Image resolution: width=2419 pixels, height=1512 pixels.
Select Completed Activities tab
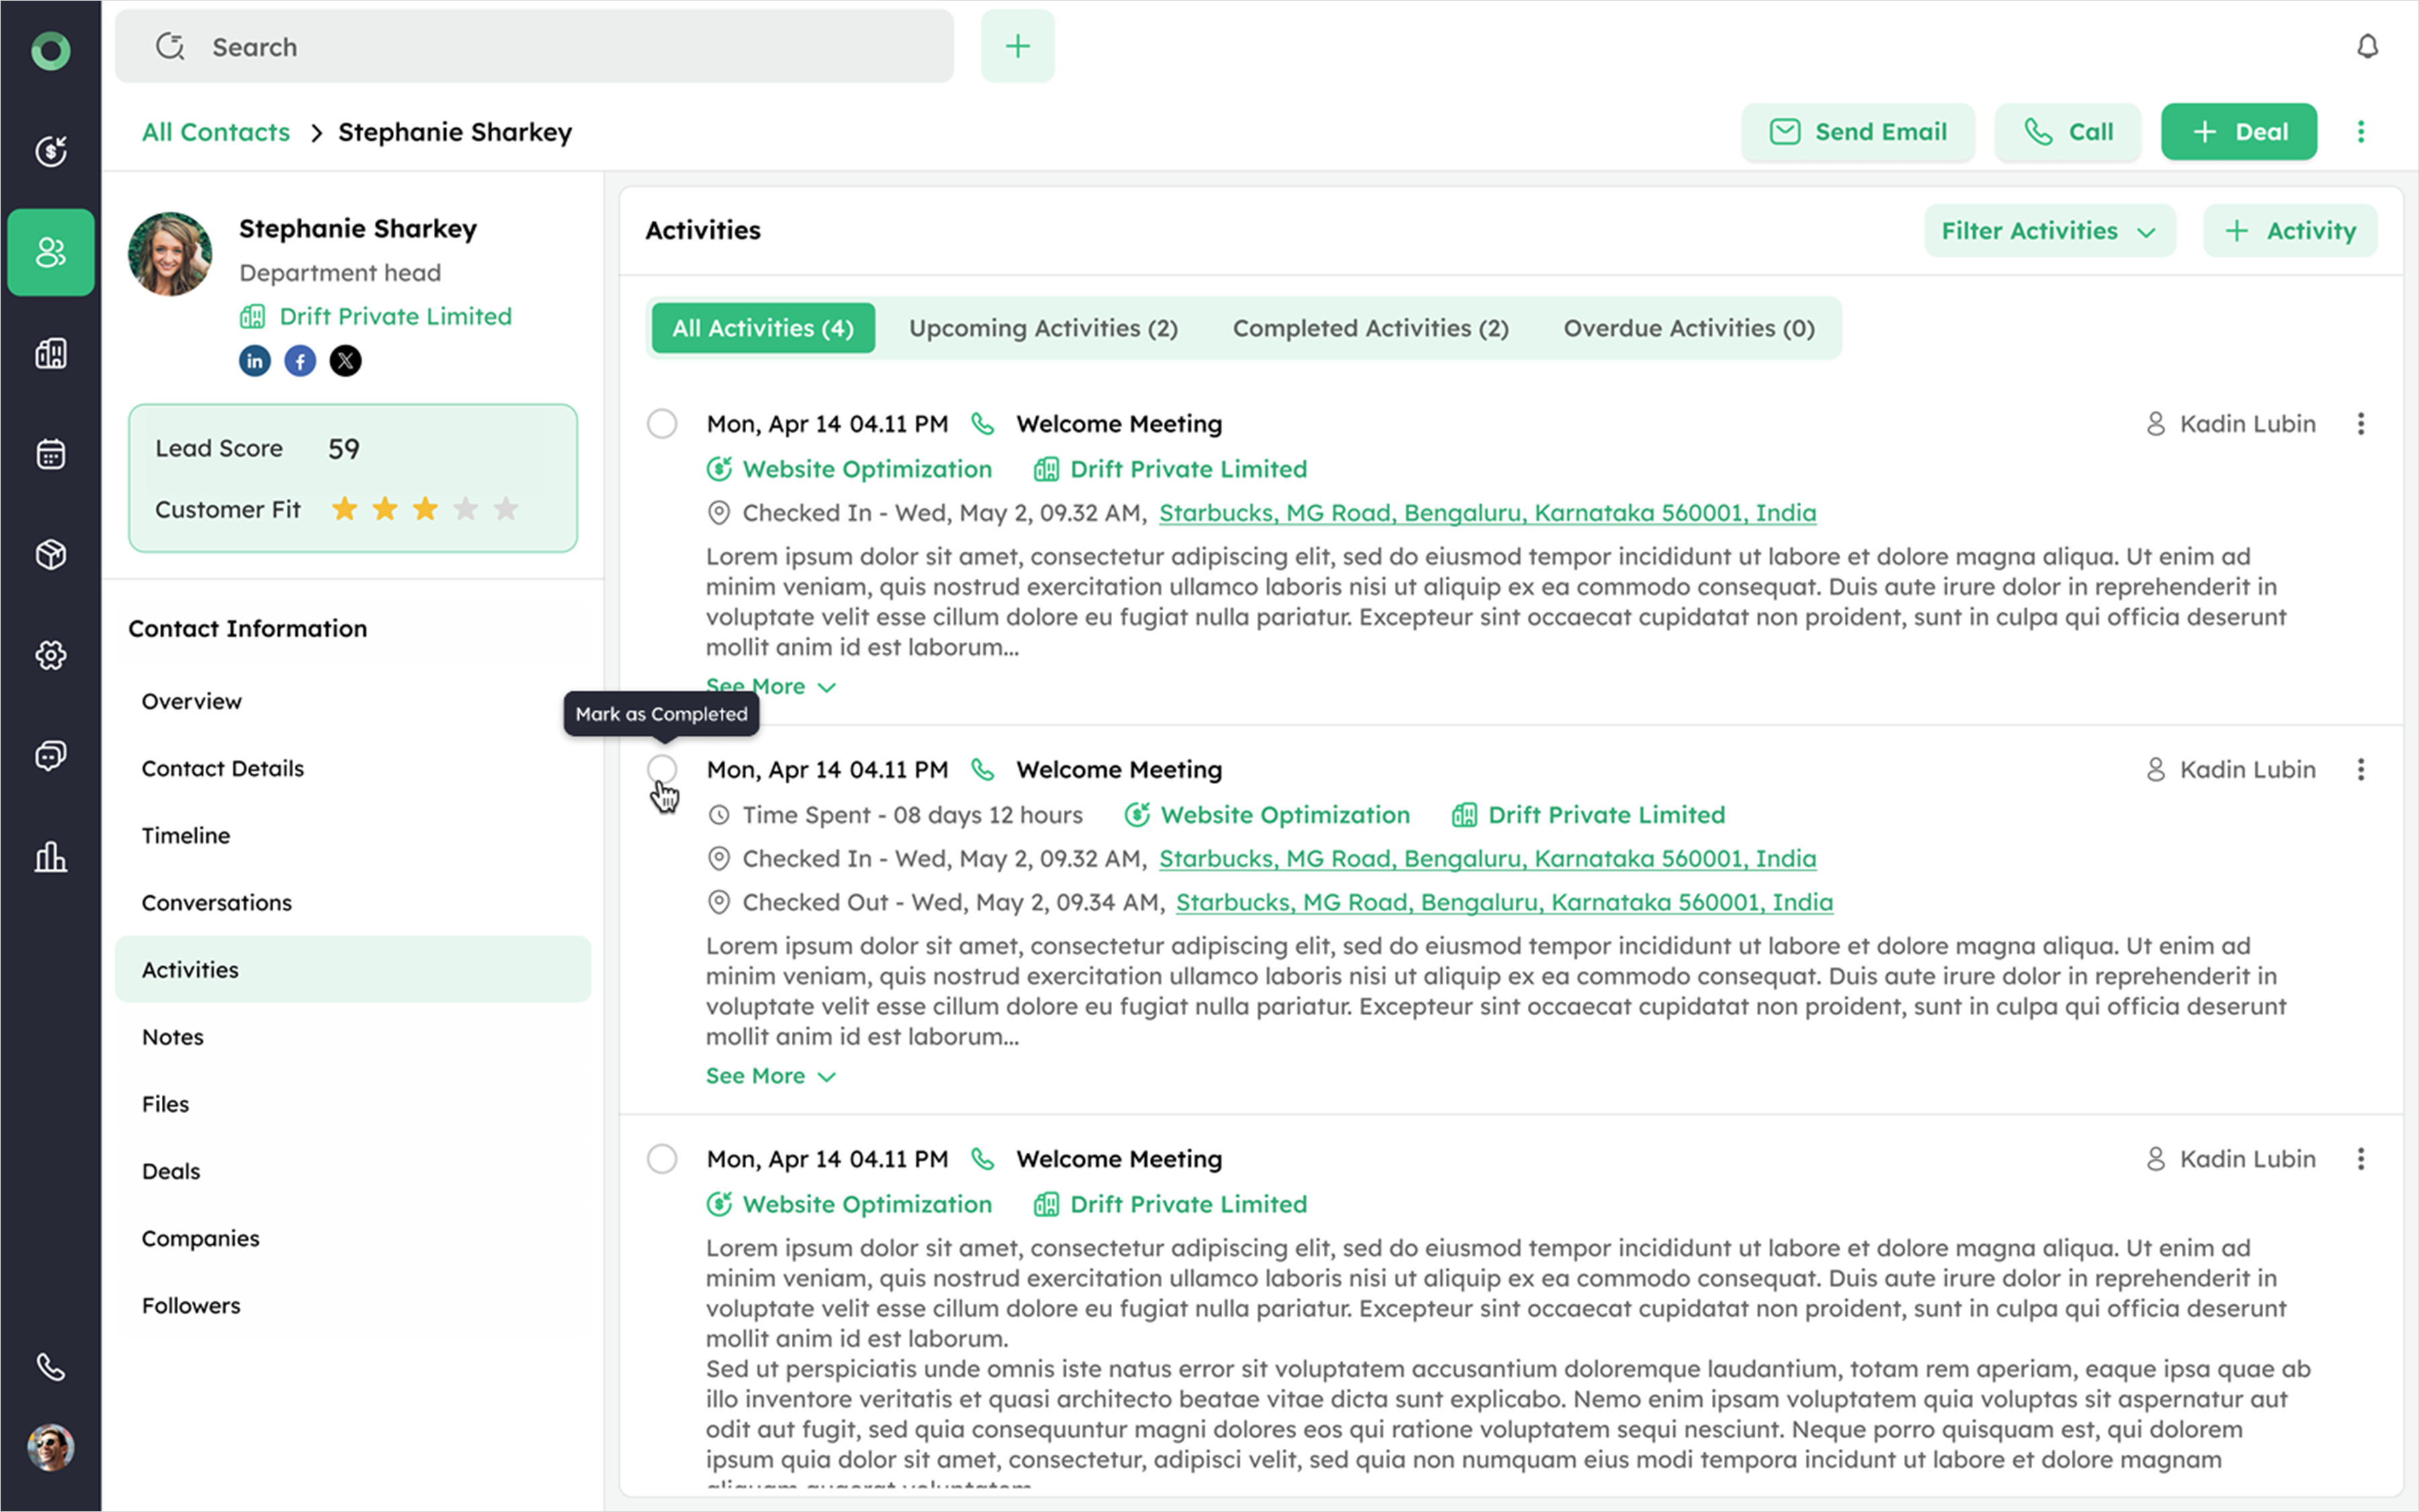click(x=1370, y=328)
